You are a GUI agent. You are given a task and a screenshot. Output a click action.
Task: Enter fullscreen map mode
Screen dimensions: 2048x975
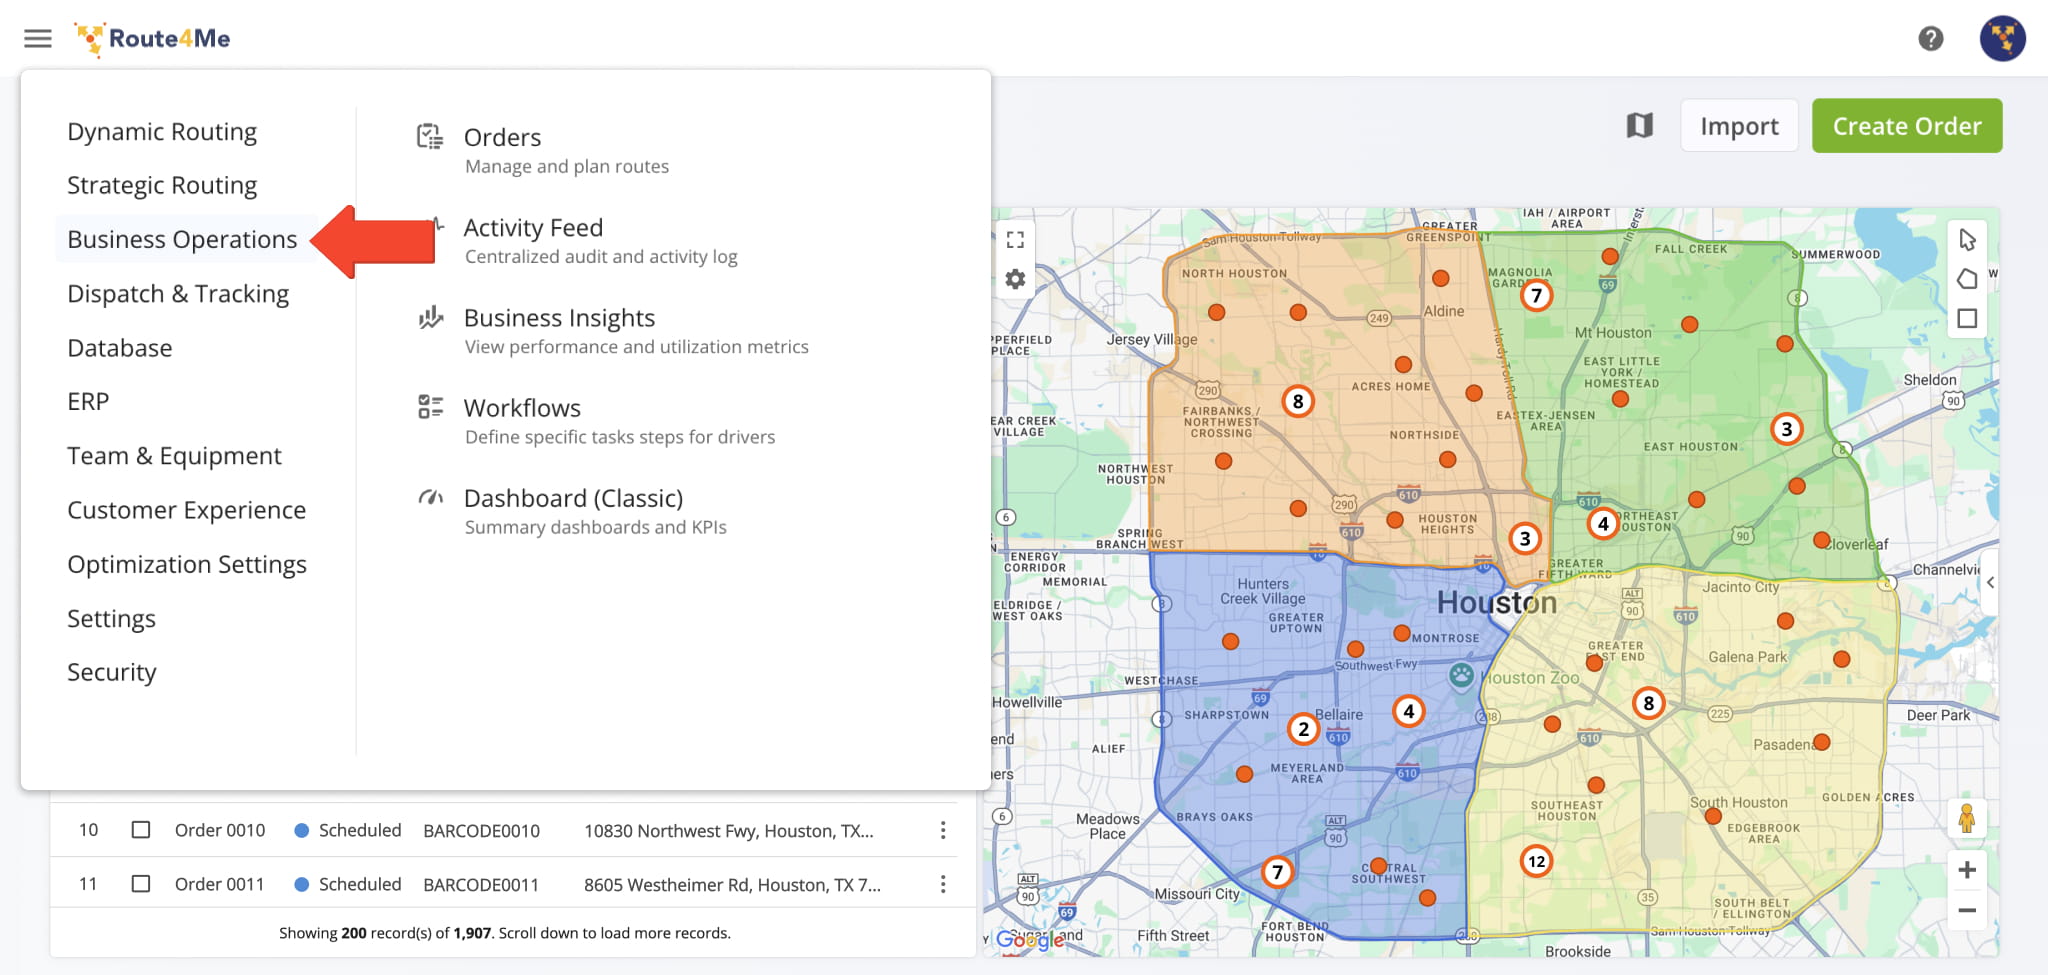click(x=1015, y=240)
